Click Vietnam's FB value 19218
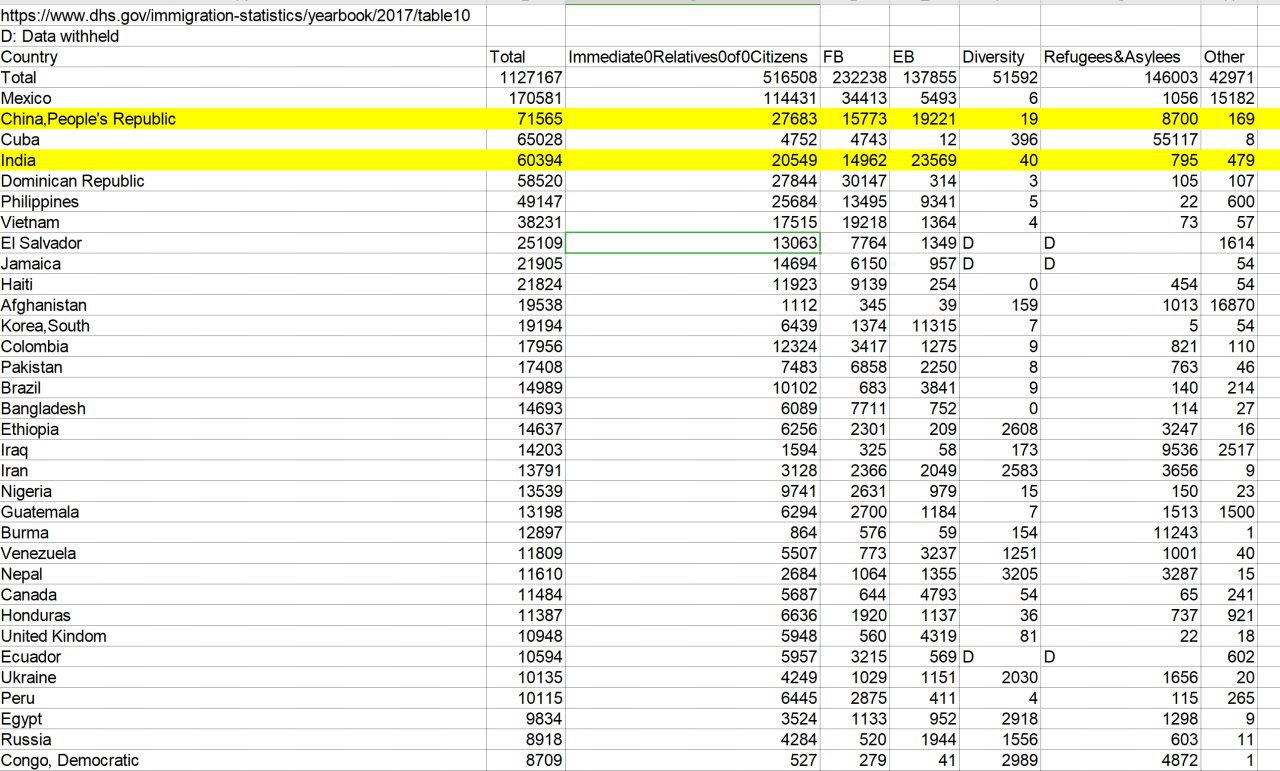This screenshot has width=1280, height=771. (x=855, y=222)
